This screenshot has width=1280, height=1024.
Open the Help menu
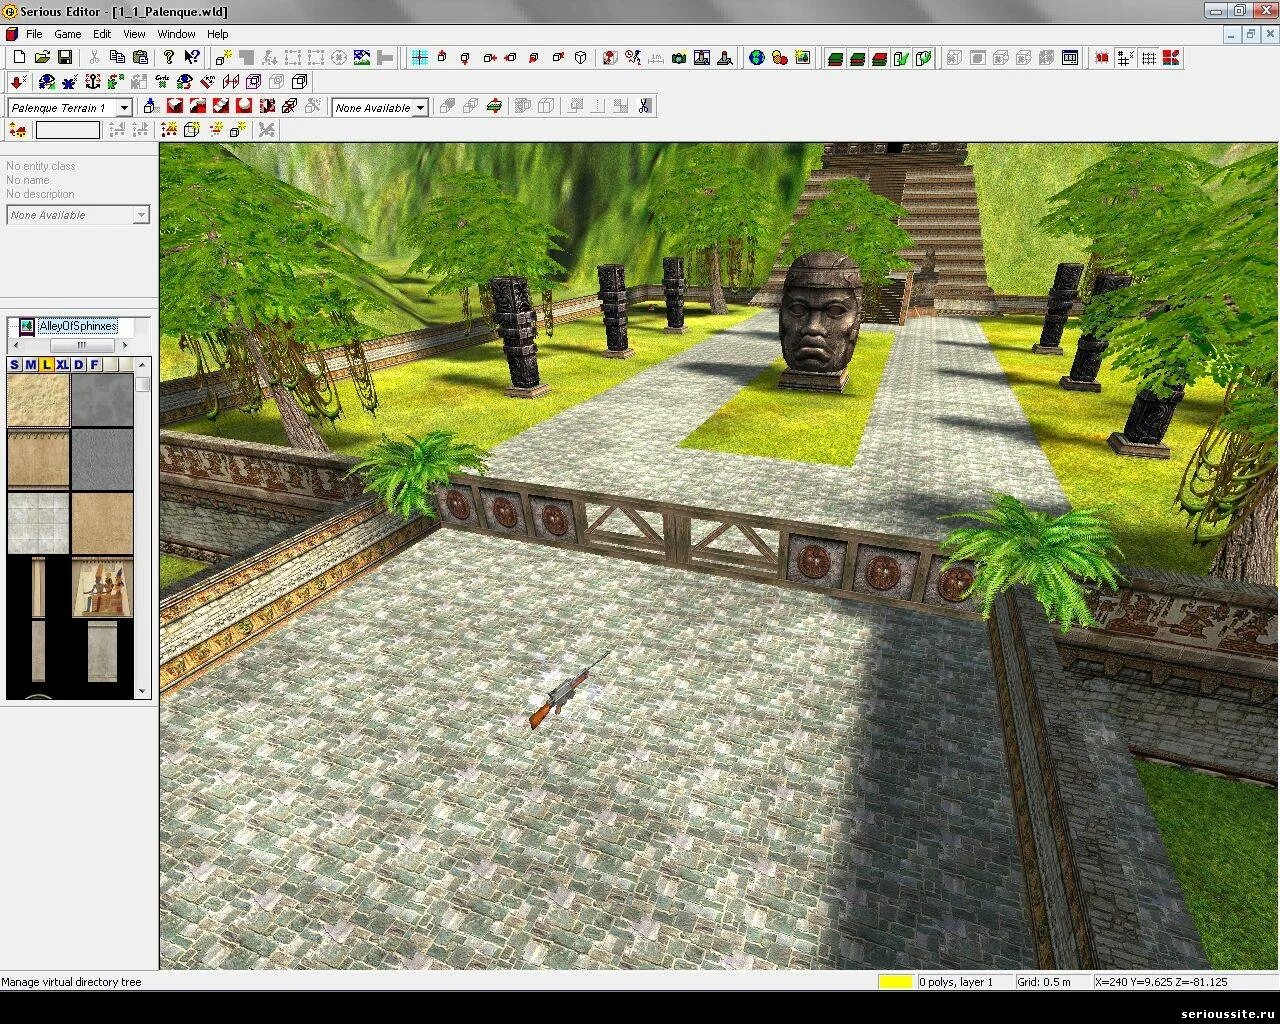click(x=217, y=34)
